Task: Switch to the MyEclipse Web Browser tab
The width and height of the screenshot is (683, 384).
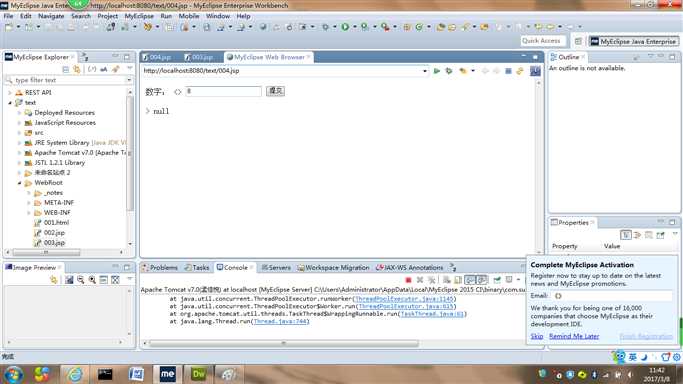Action: 269,57
